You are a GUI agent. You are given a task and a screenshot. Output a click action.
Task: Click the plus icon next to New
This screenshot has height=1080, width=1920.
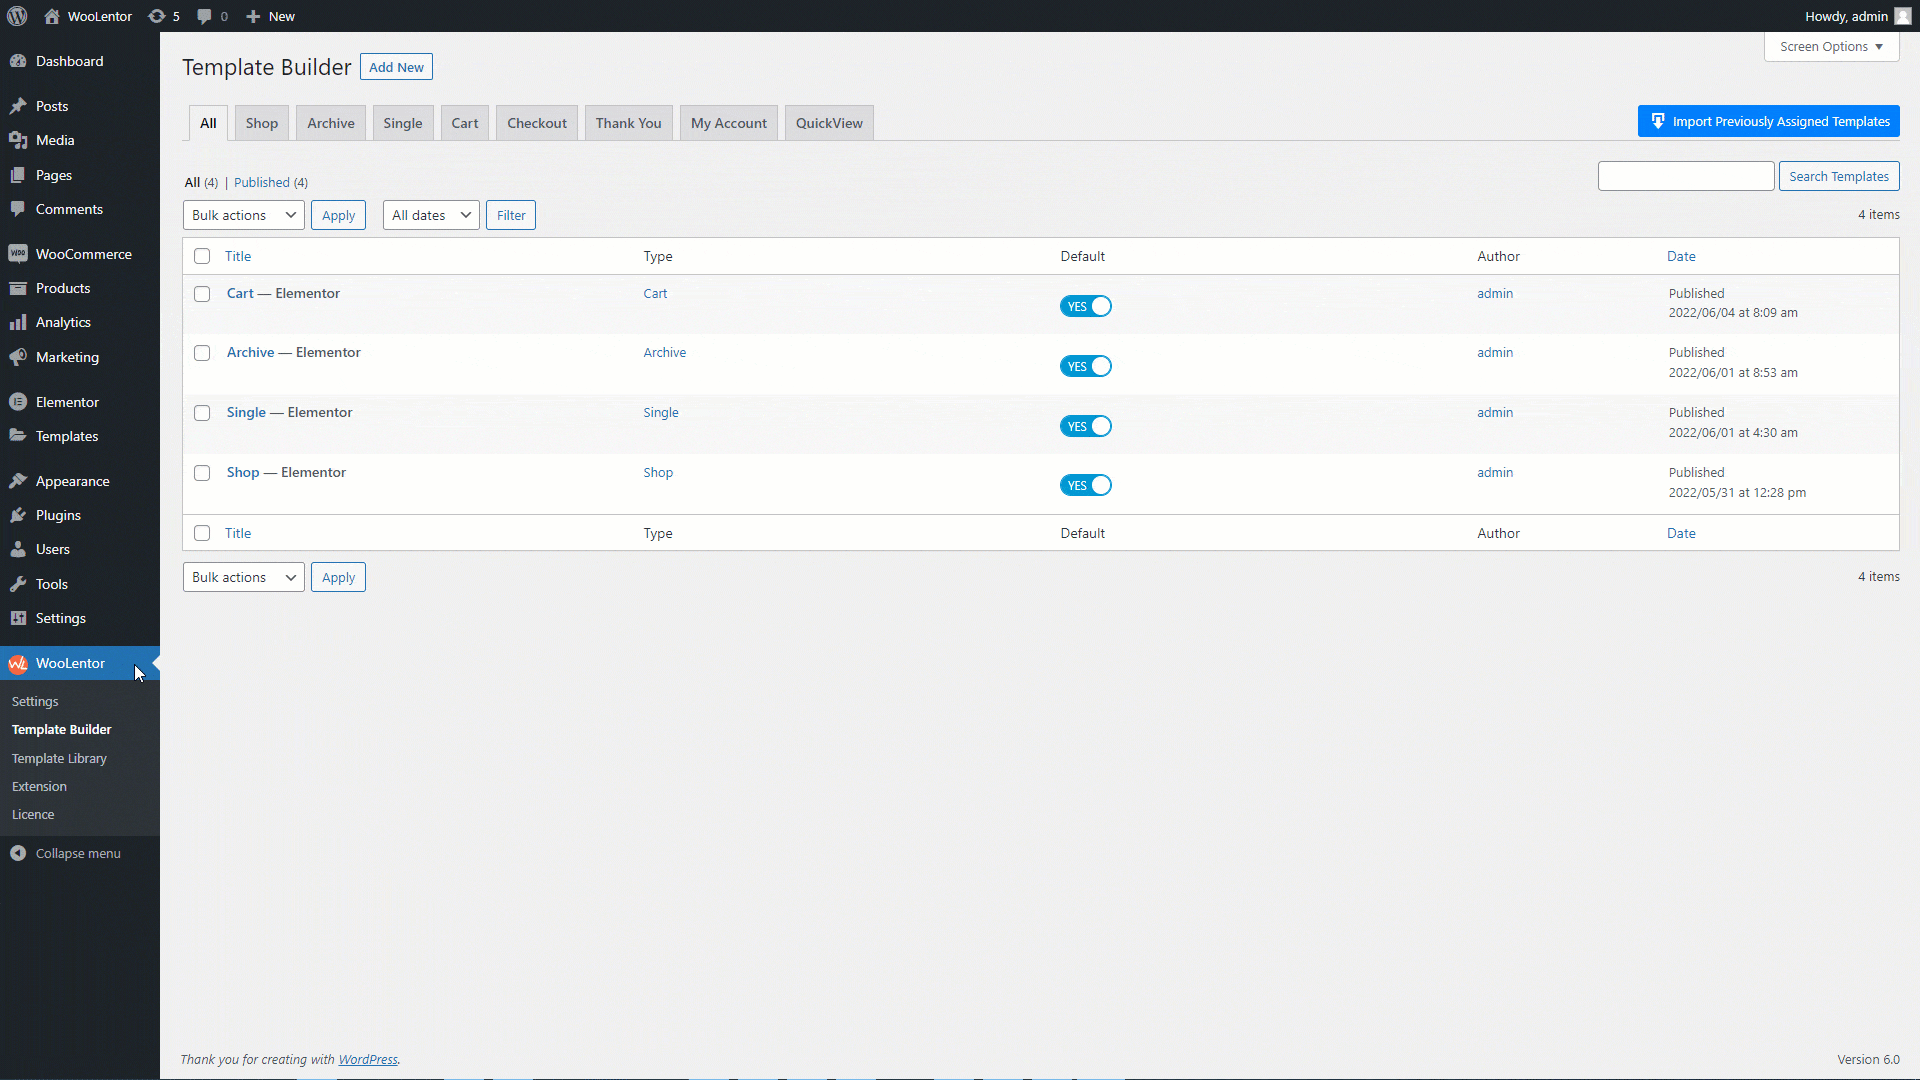(x=253, y=16)
